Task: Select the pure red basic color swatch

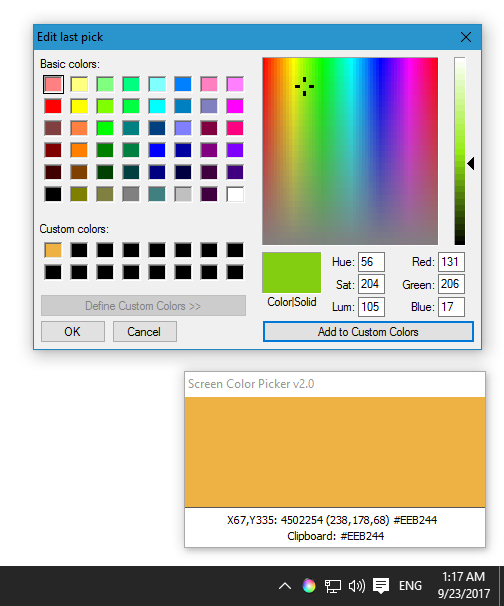Action: point(53,106)
